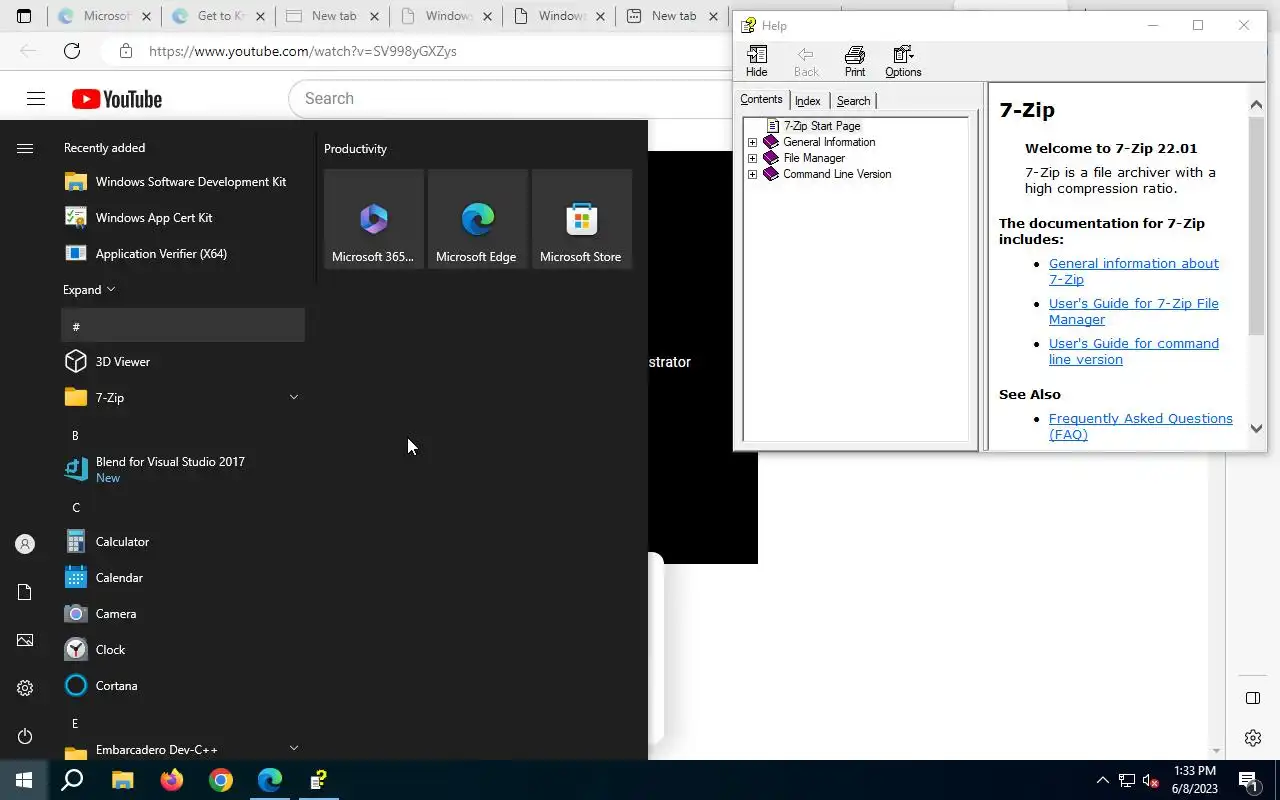Screen dimensions: 1280x800
Task: Open User's Guide for 7-Zip File Manager
Action: [x=1133, y=312]
